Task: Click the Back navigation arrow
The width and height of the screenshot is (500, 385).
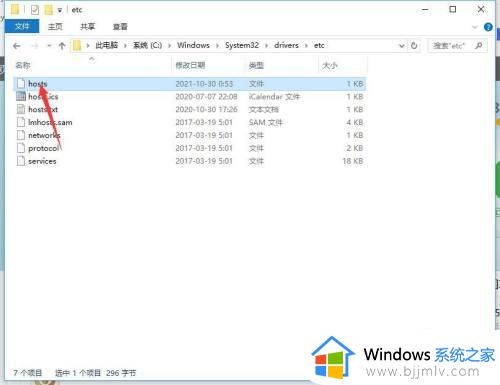Action: (x=17, y=46)
